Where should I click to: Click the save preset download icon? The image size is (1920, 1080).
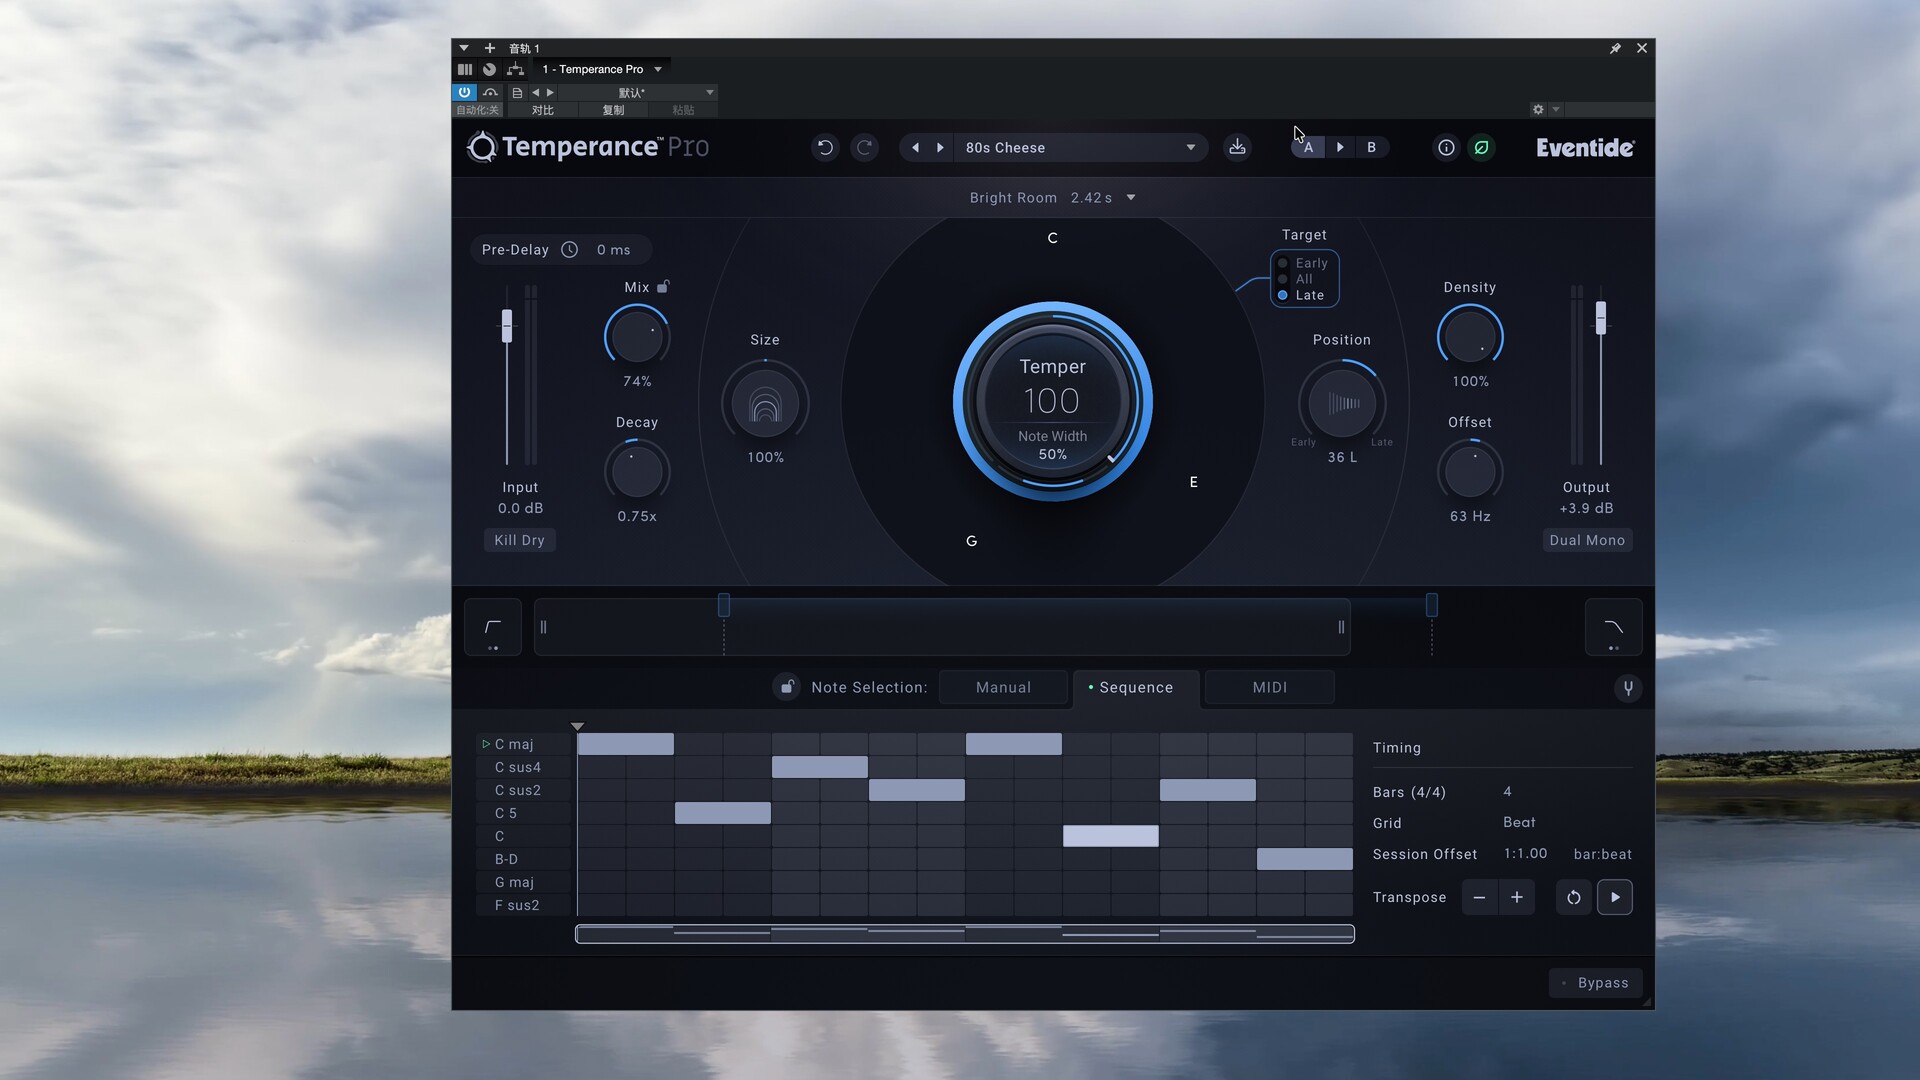coord(1237,148)
